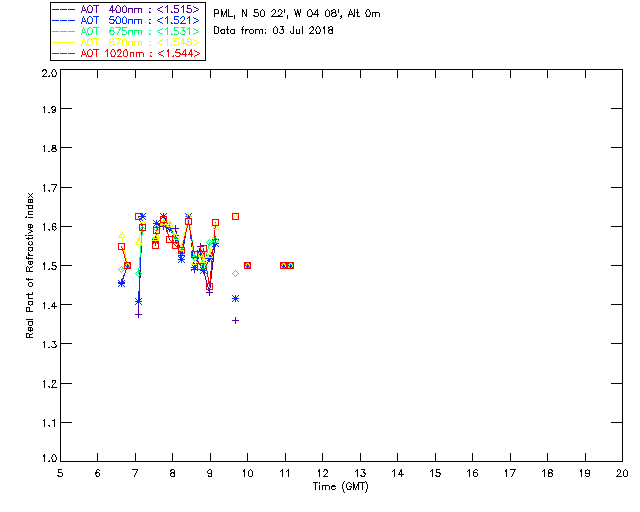640x512 pixels.
Task: Click the AOT 500nm legend entry
Action: pos(126,20)
